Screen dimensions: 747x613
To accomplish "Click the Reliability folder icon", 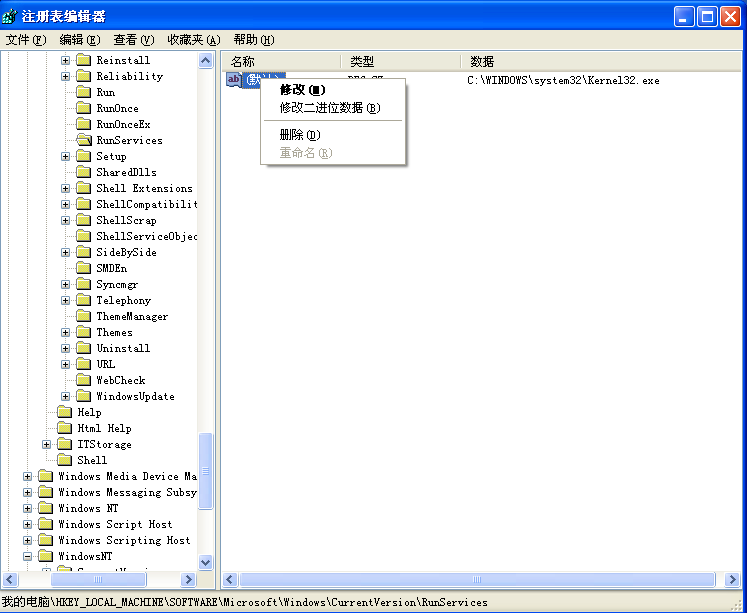I will (x=83, y=76).
